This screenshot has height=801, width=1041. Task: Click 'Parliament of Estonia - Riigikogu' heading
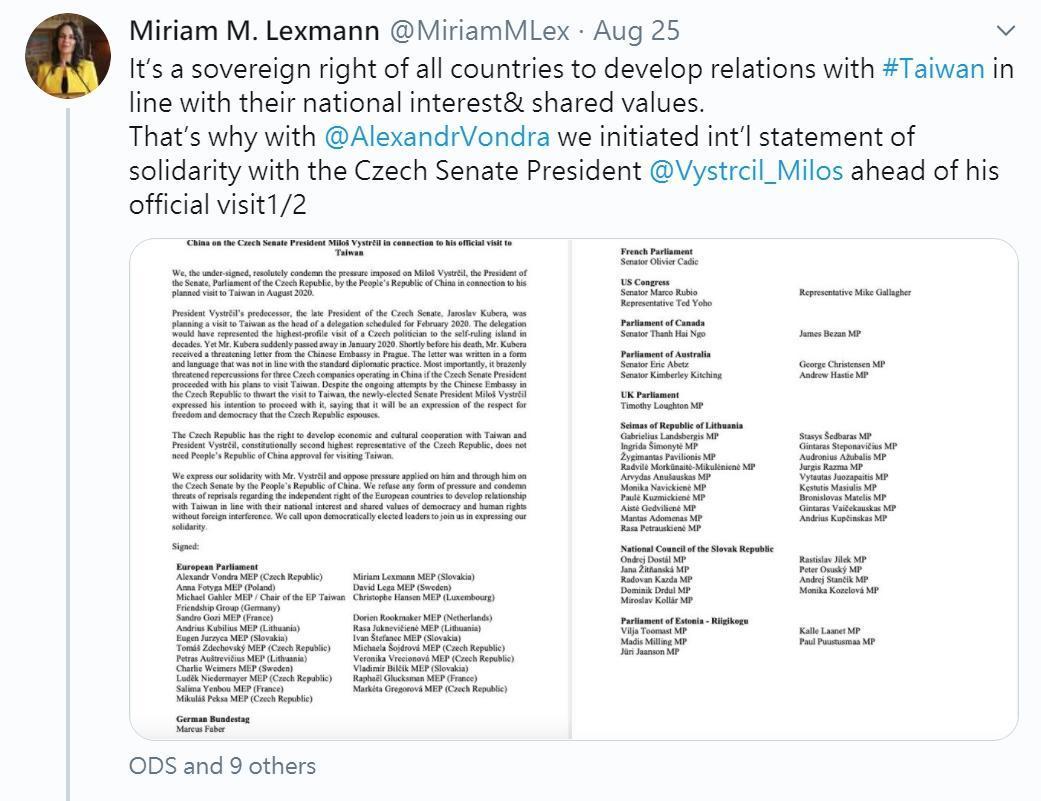[x=684, y=620]
